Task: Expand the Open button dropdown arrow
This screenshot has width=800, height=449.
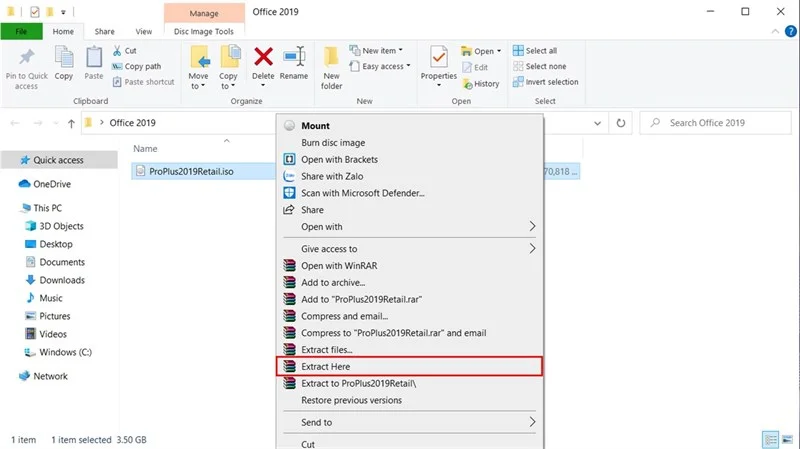Action: [499, 51]
